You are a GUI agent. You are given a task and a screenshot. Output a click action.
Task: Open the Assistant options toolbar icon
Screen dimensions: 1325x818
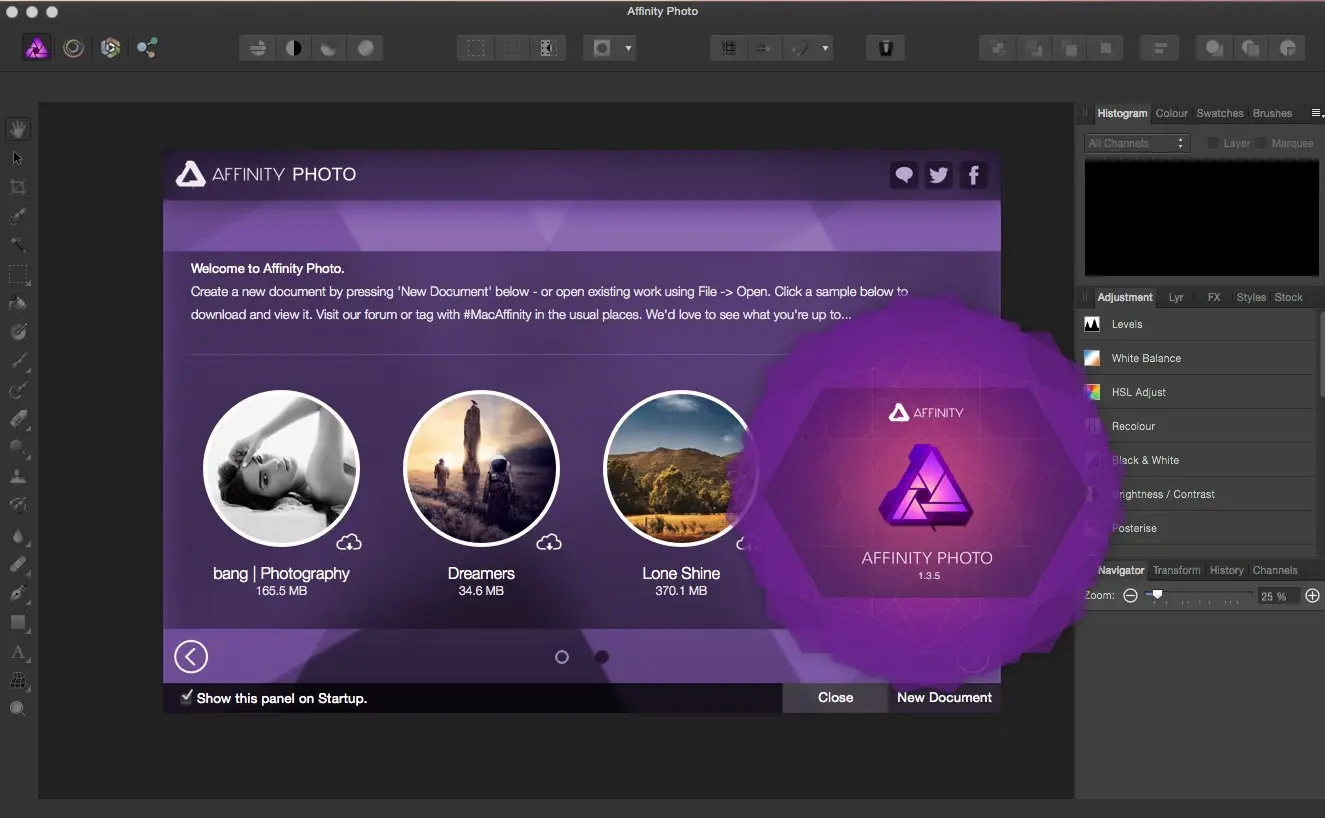pyautogui.click(x=885, y=47)
